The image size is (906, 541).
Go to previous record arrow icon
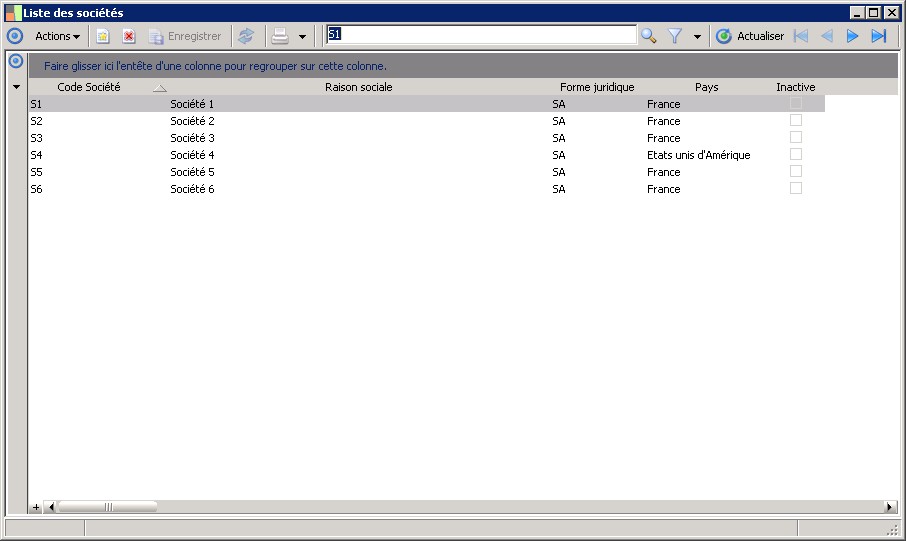pyautogui.click(x=827, y=36)
